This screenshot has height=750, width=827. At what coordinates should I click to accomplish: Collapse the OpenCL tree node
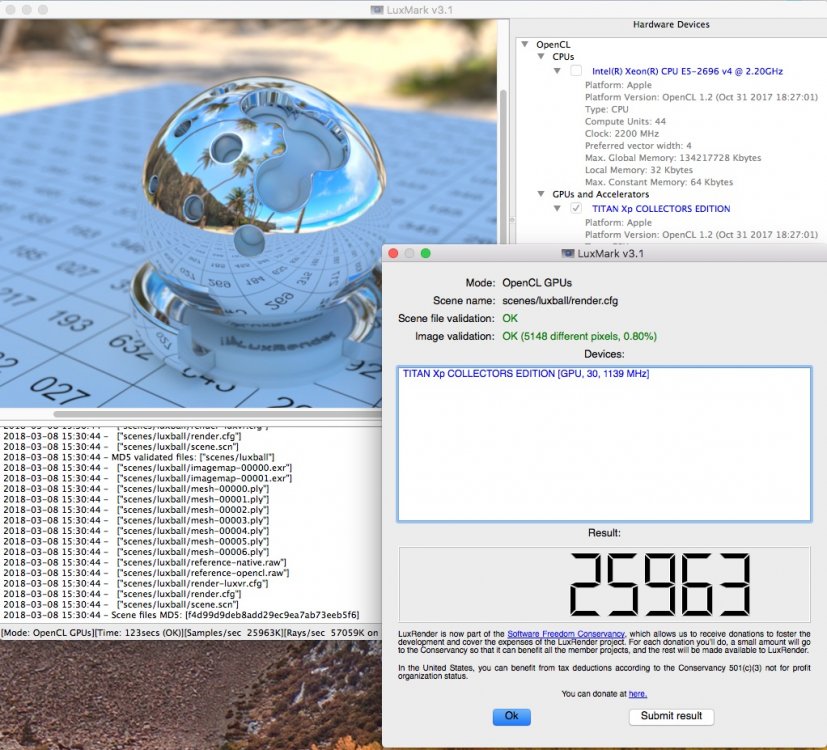(525, 44)
